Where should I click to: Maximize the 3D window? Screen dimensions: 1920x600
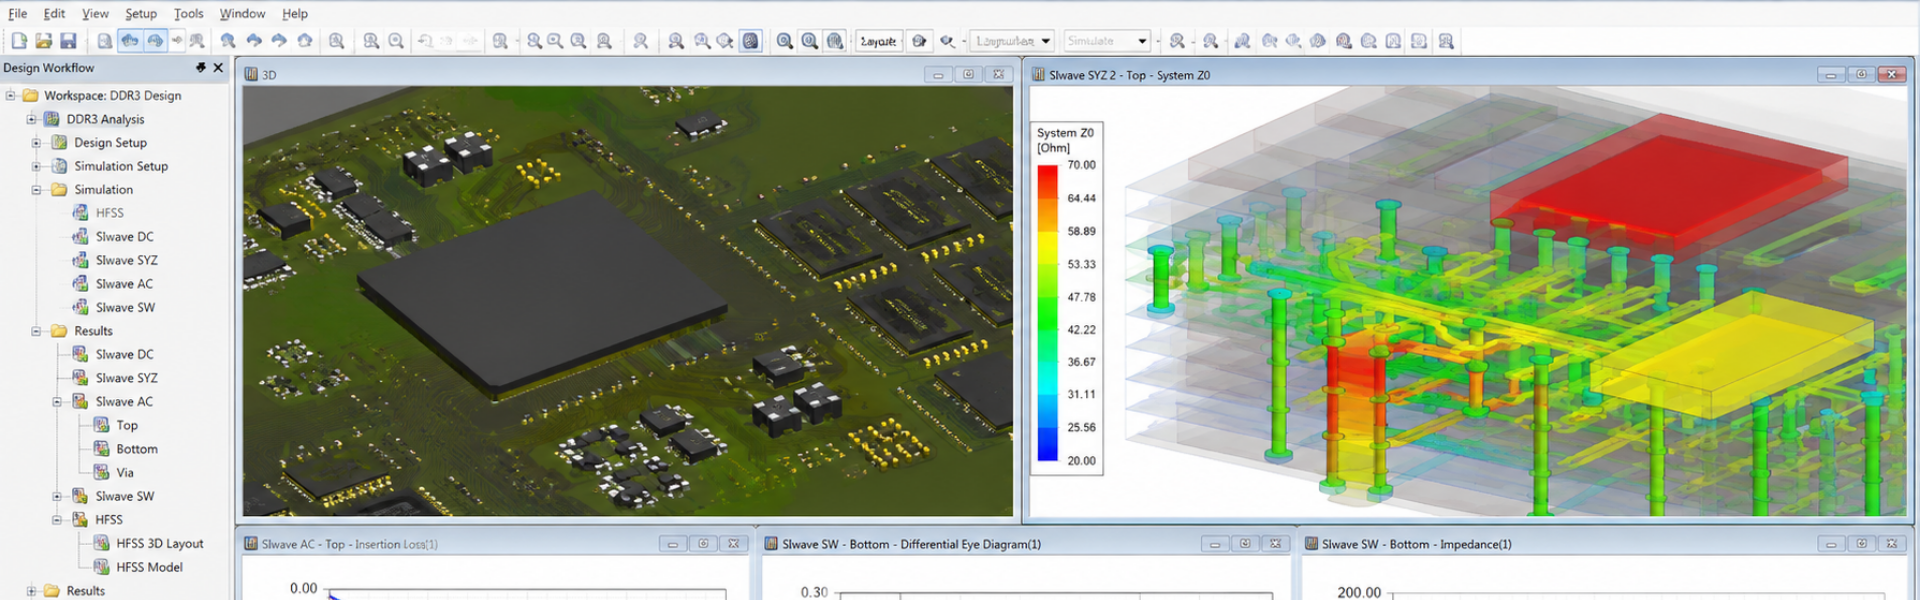(968, 74)
